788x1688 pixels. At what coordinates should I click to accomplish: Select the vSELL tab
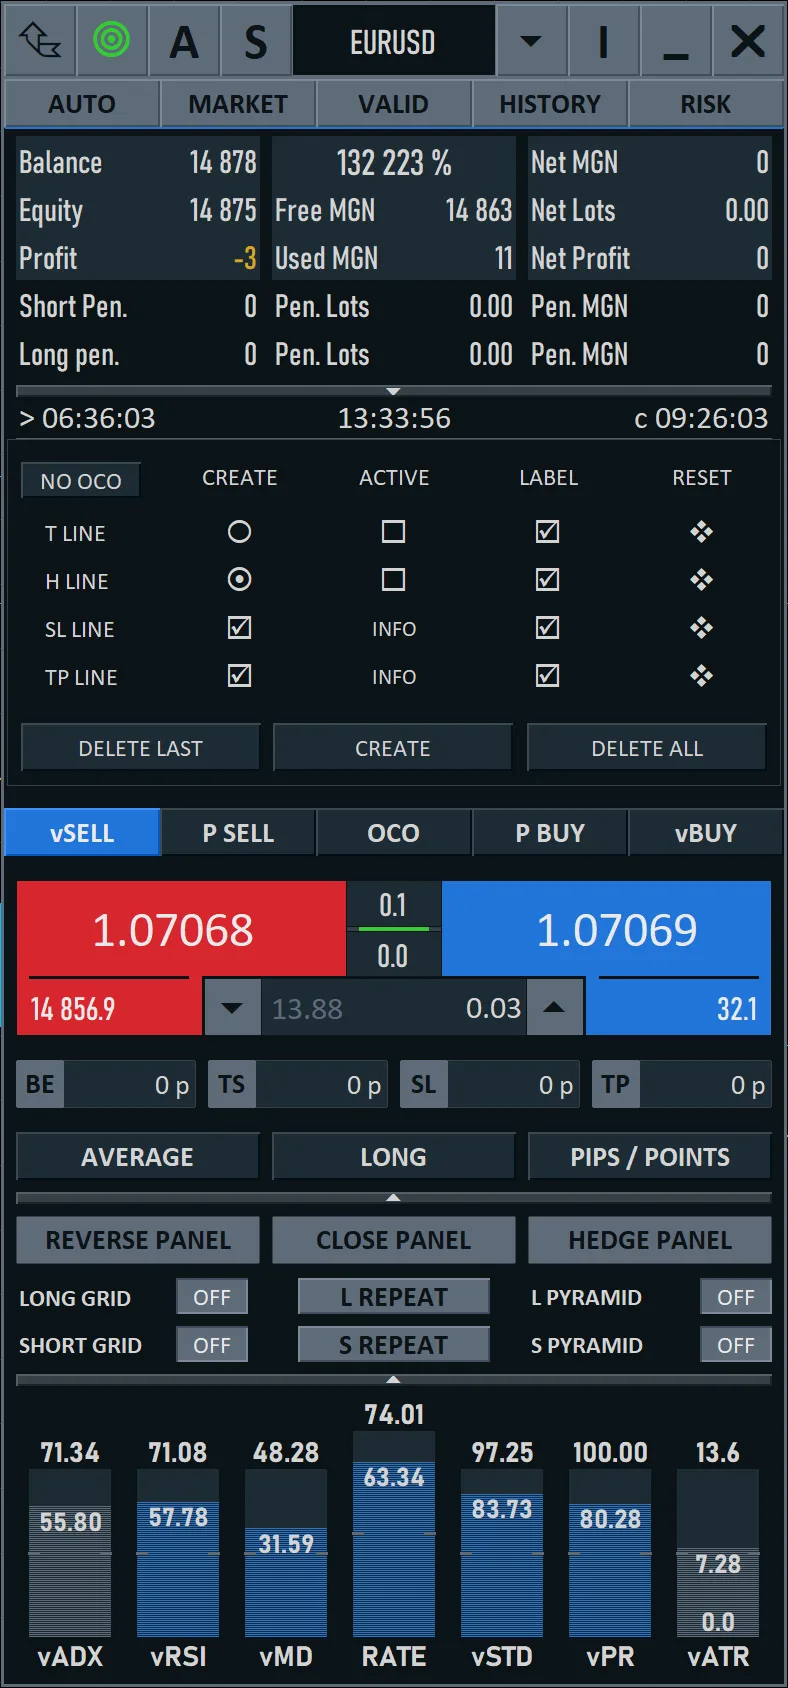tap(82, 833)
